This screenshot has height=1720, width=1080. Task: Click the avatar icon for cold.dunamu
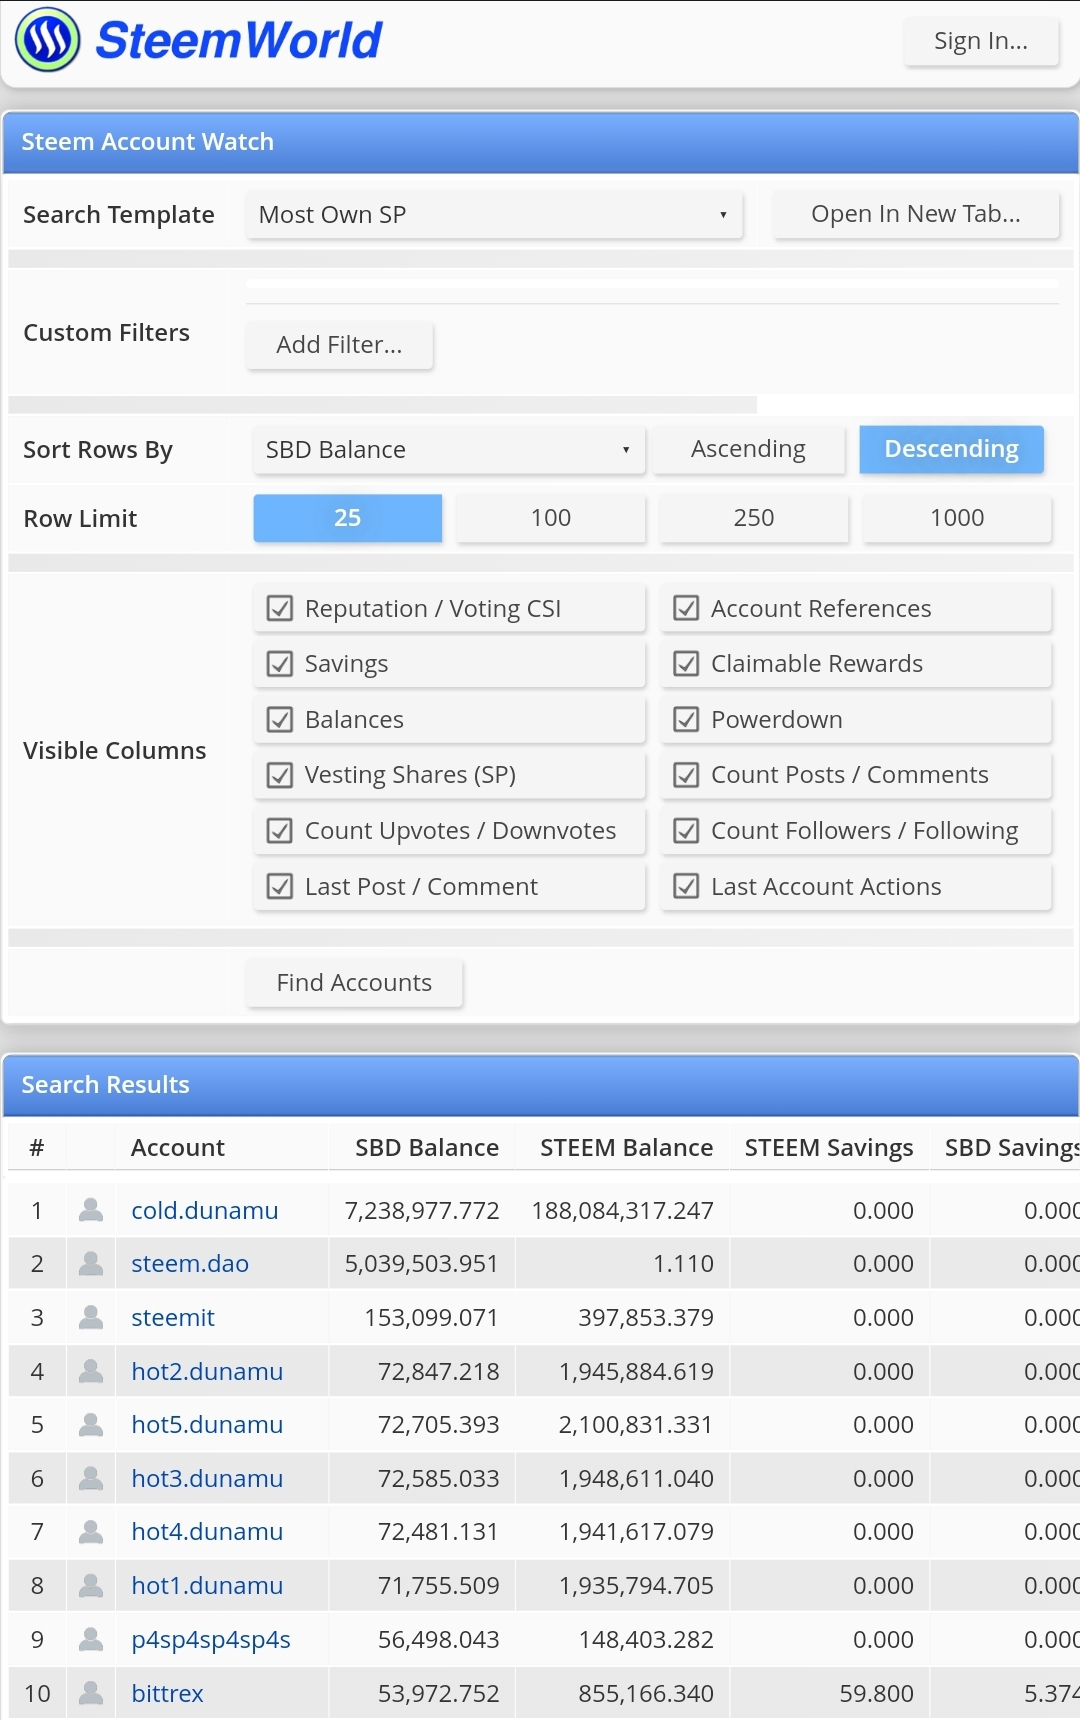tap(91, 1210)
